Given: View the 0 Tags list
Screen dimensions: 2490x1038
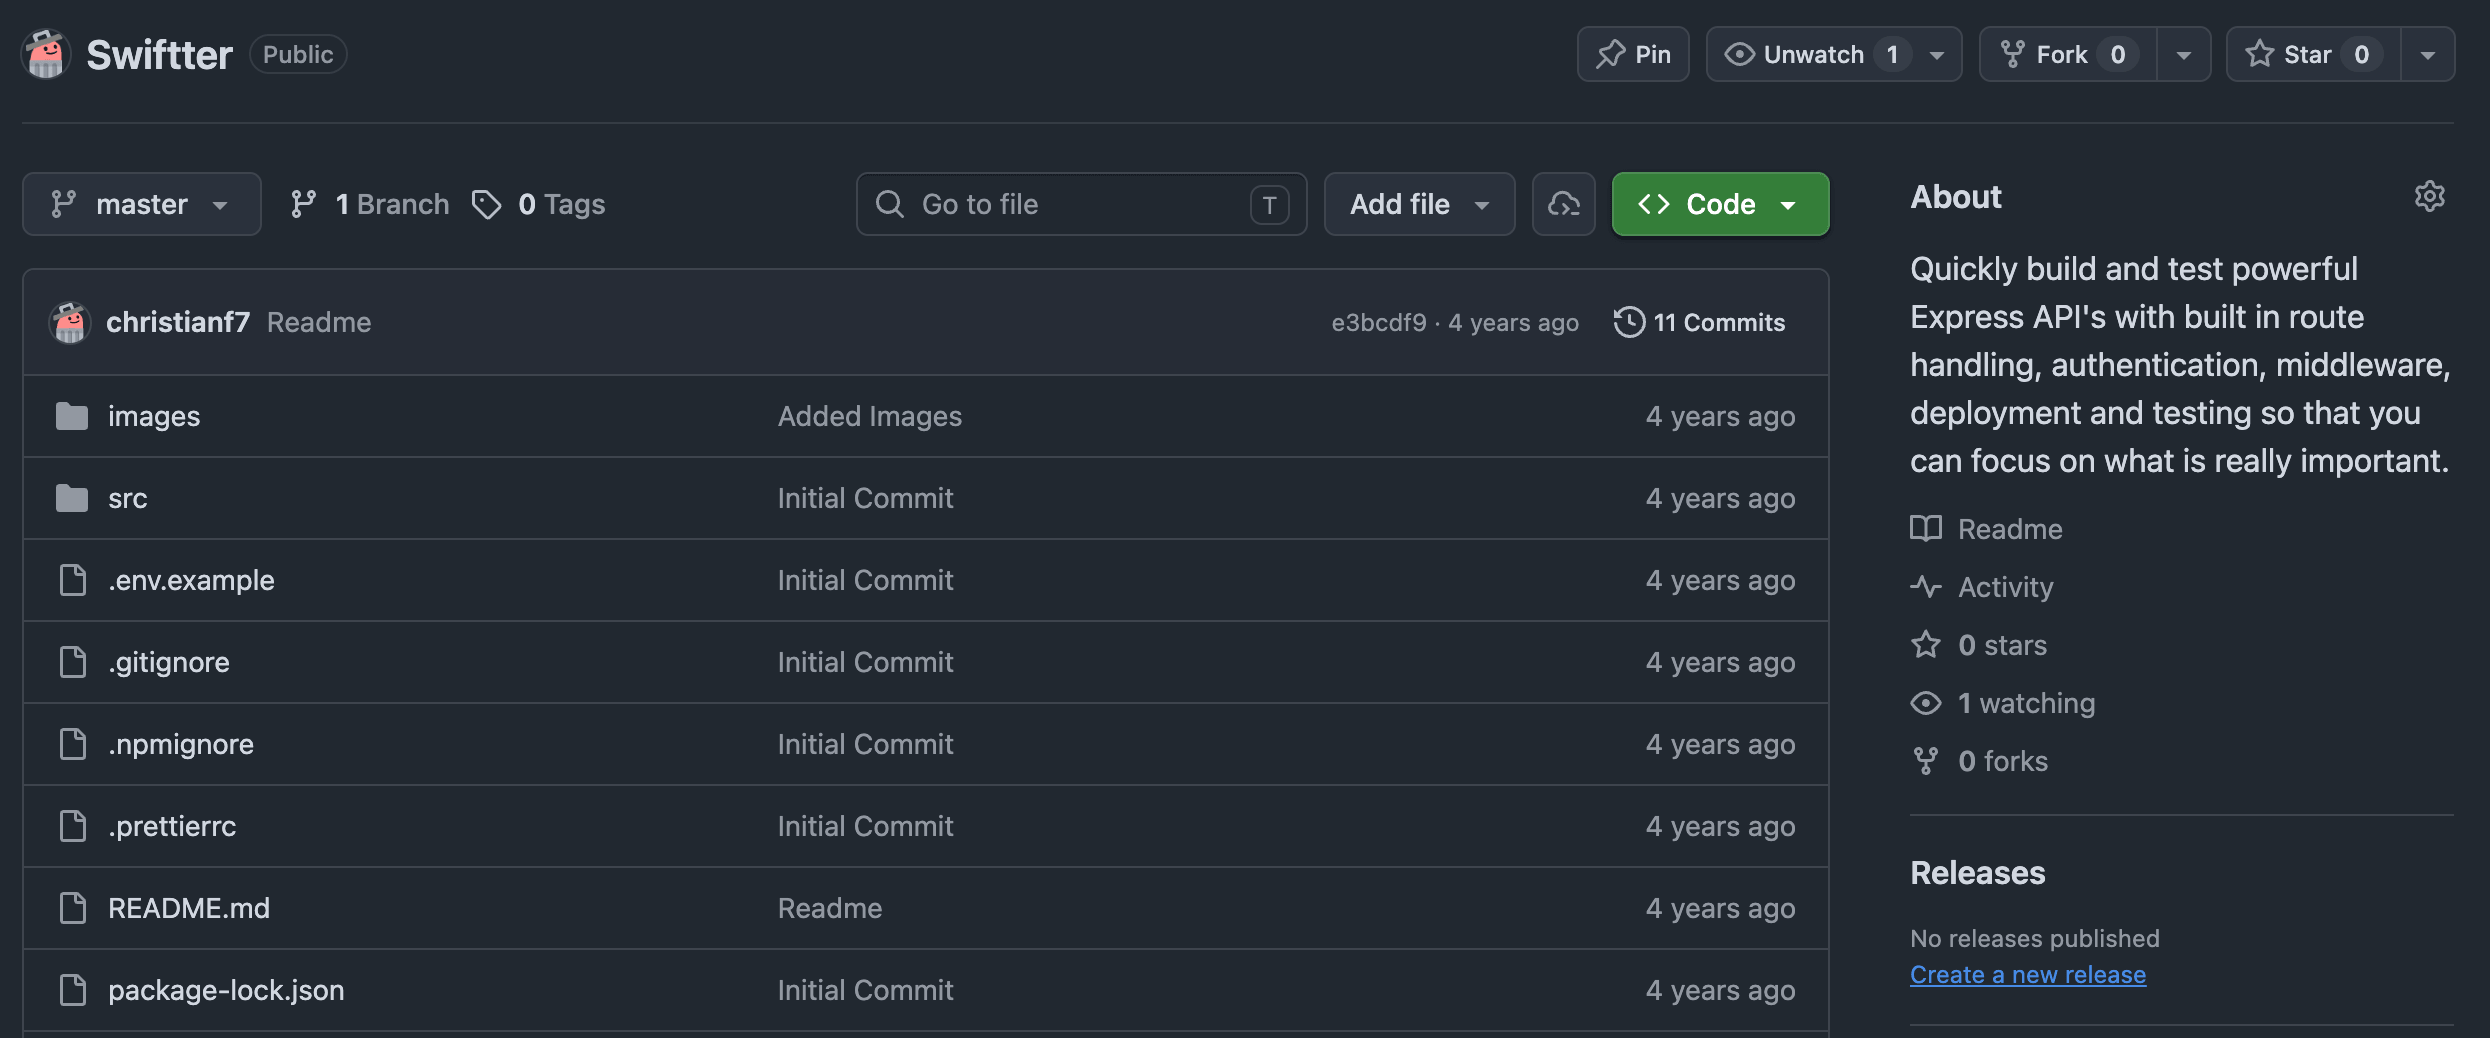Looking at the screenshot, I should click(538, 204).
